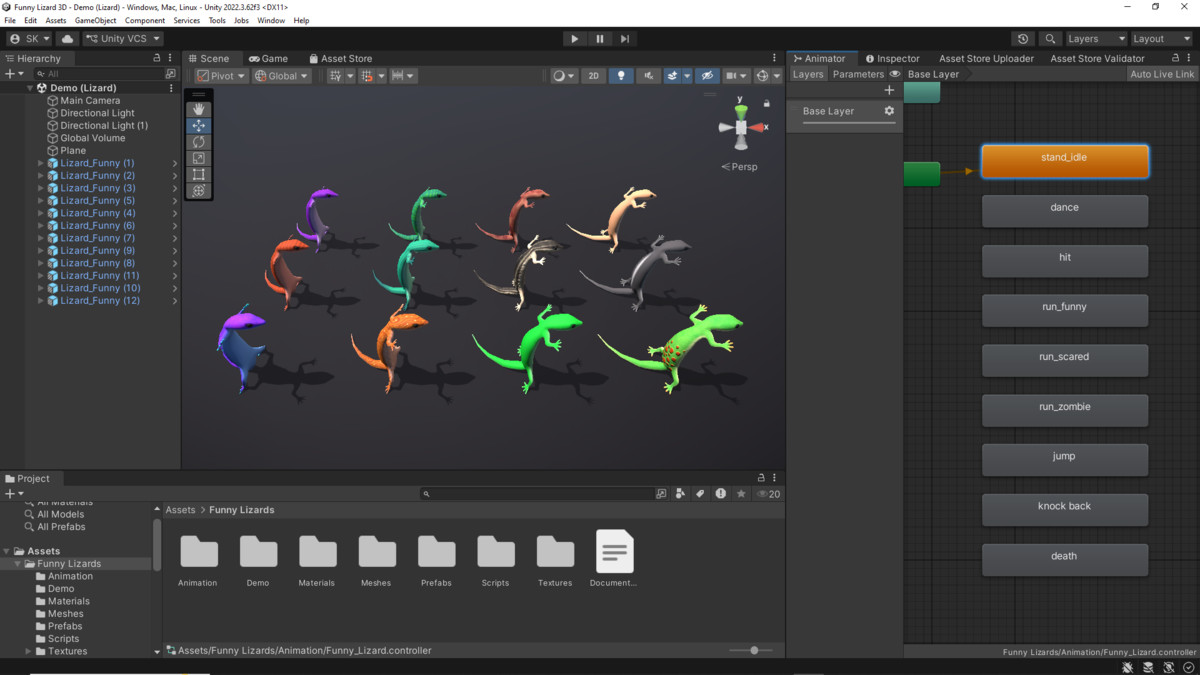The height and width of the screenshot is (675, 1200).
Task: Toggle the Scene gizmo rotation lock
Action: coord(767,103)
